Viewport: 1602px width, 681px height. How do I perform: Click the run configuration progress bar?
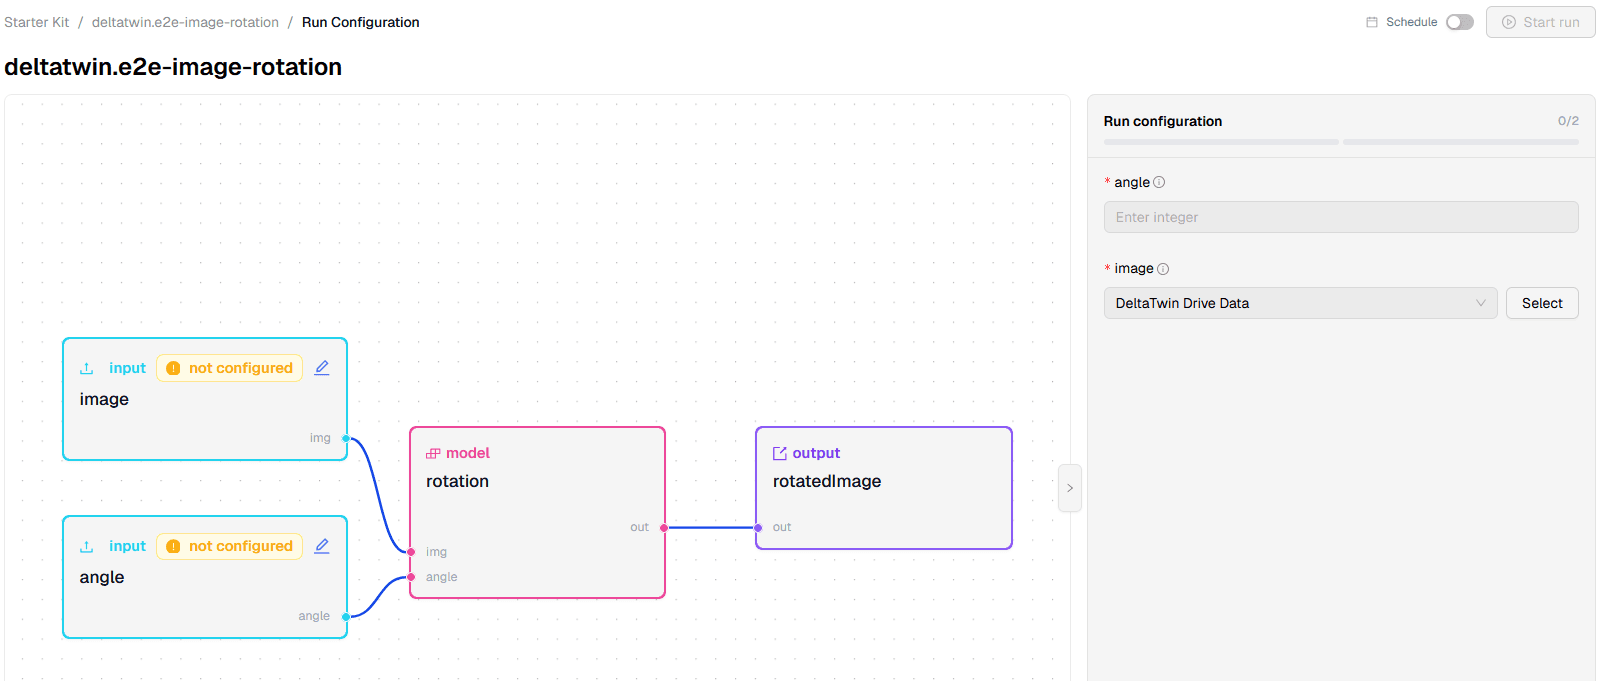[x=1341, y=142]
